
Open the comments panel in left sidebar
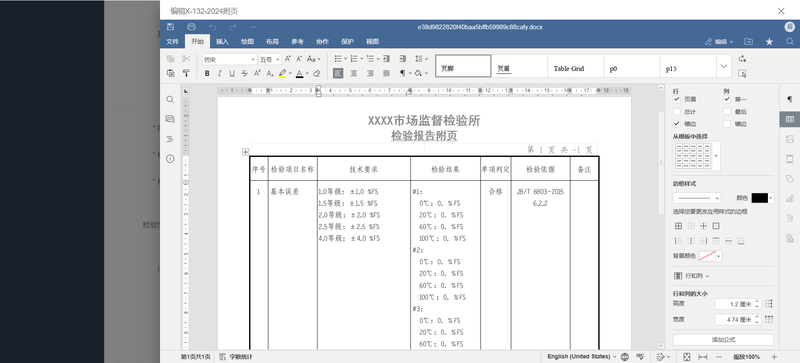170,119
